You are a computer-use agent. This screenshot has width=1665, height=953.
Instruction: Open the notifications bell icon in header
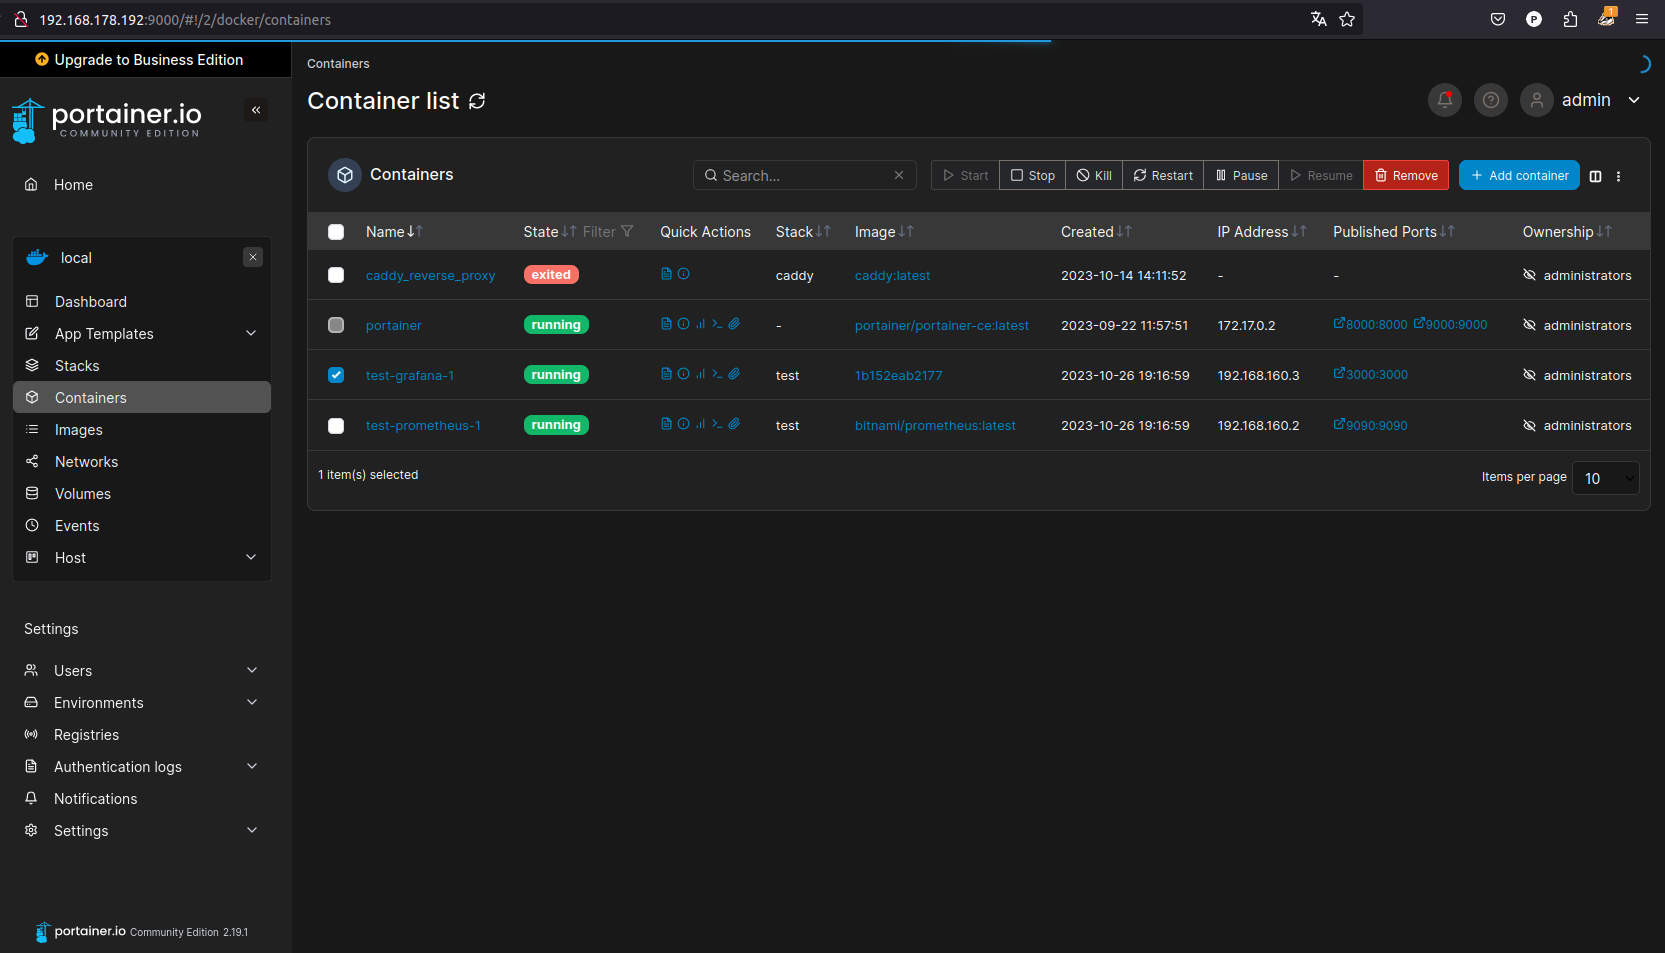[x=1444, y=100]
